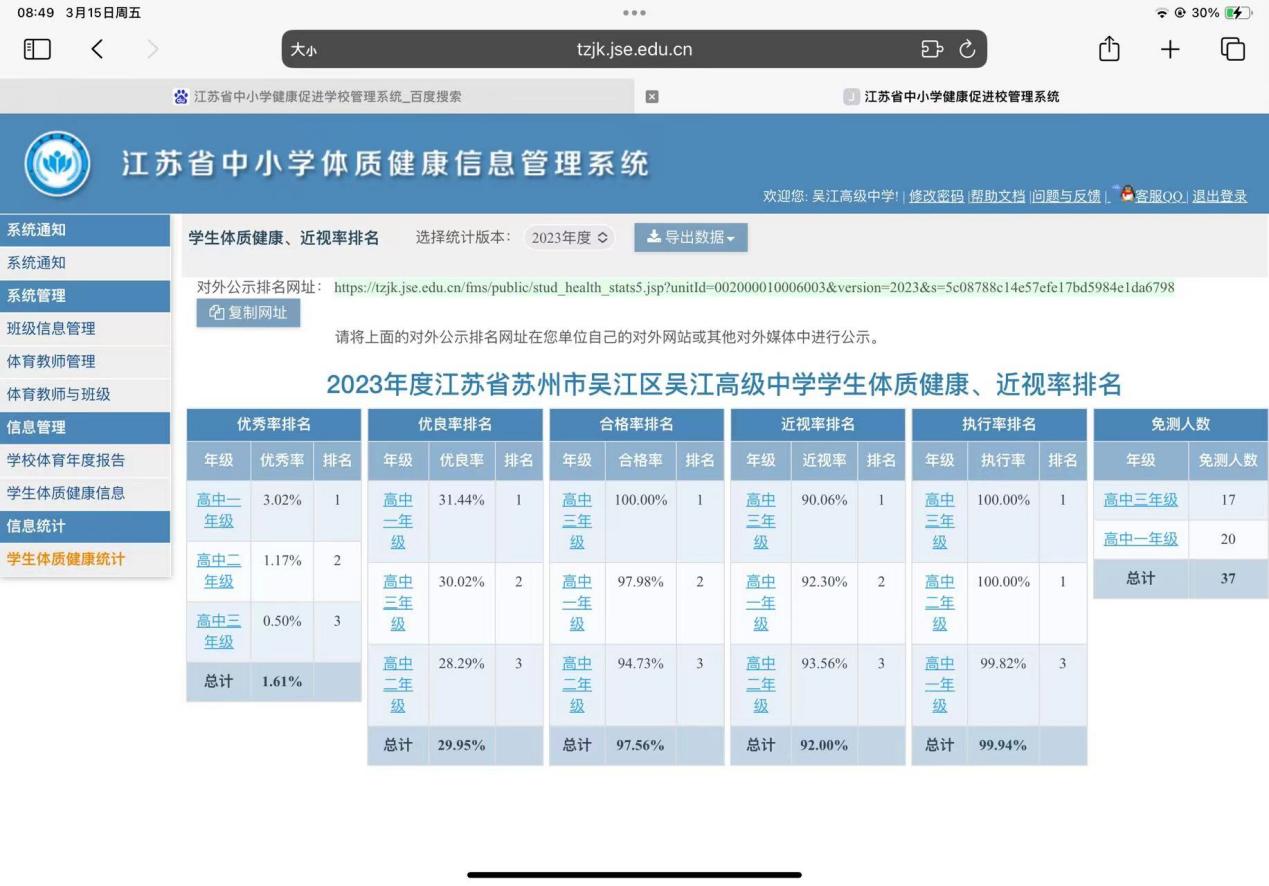This screenshot has height=886, width=1269.
Task: Click the 近视率排名 table header
Action: click(818, 424)
